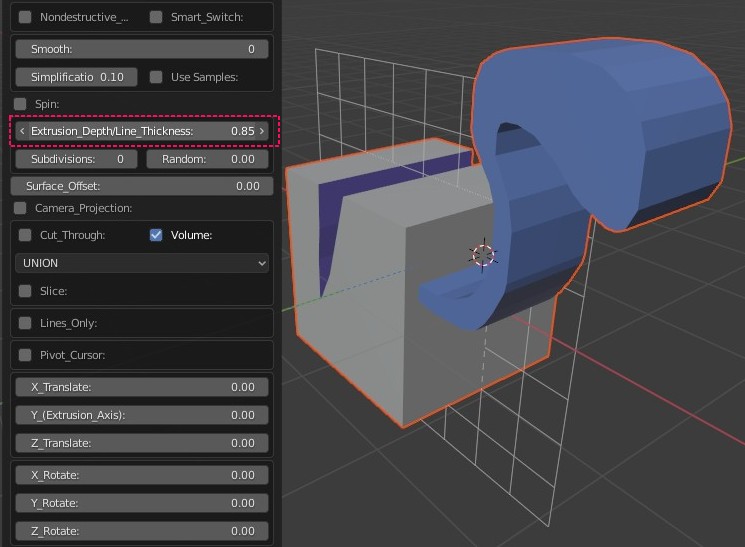Increase Extrusion_Depth with the right arrow
The height and width of the screenshot is (547, 745).
(262, 131)
